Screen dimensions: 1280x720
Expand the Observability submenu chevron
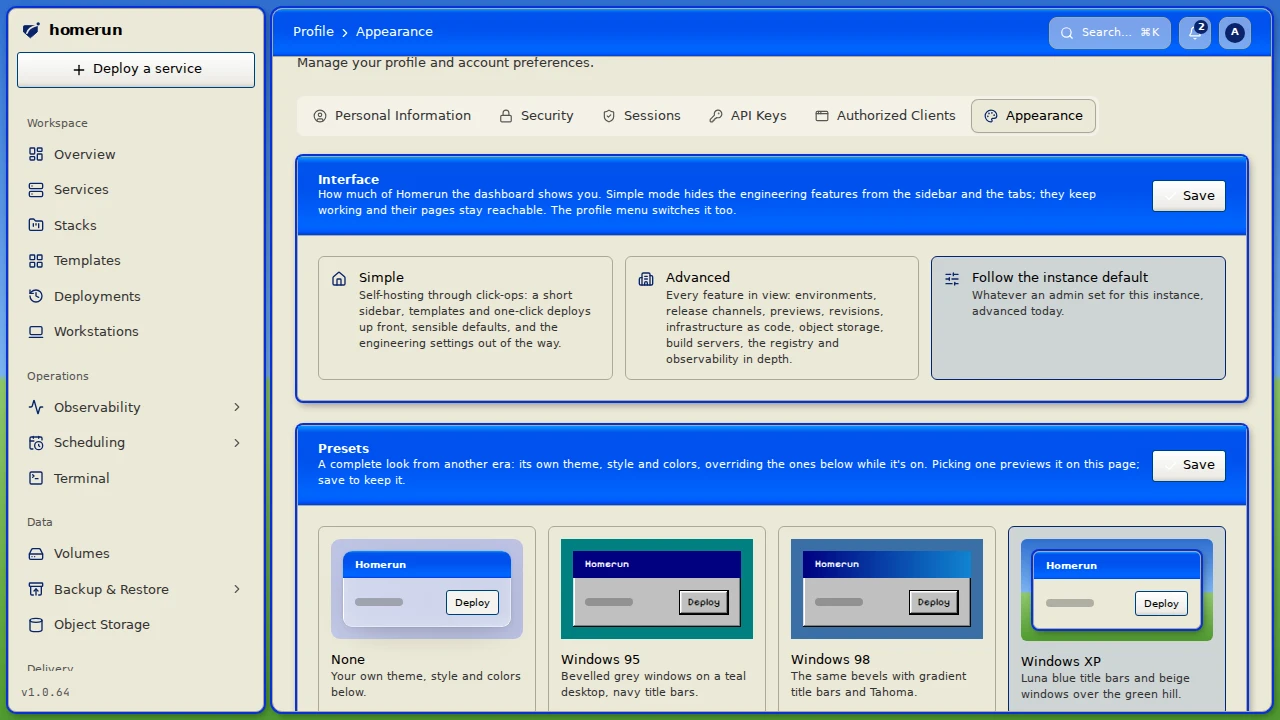pyautogui.click(x=237, y=407)
